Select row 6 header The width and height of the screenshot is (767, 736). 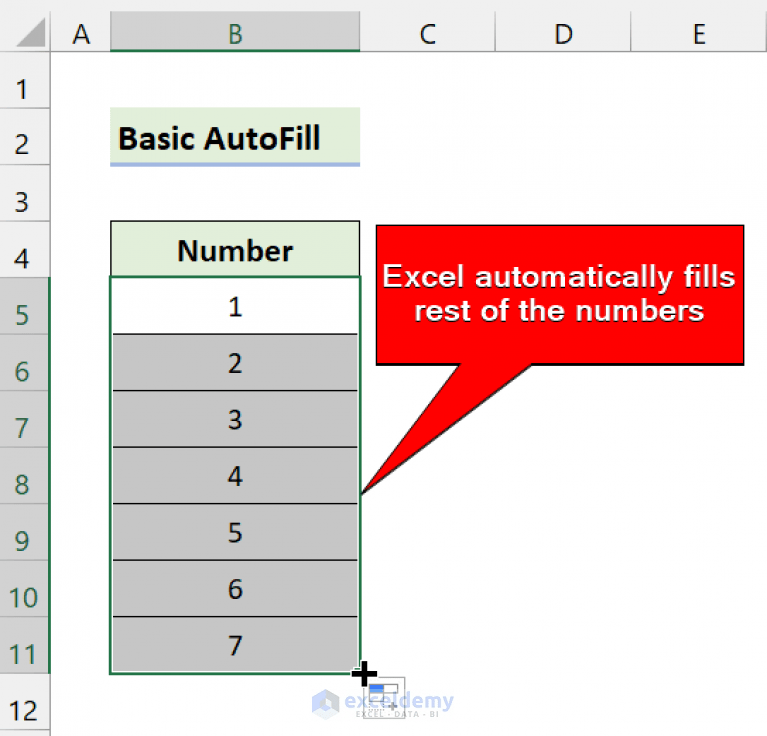(x=24, y=363)
